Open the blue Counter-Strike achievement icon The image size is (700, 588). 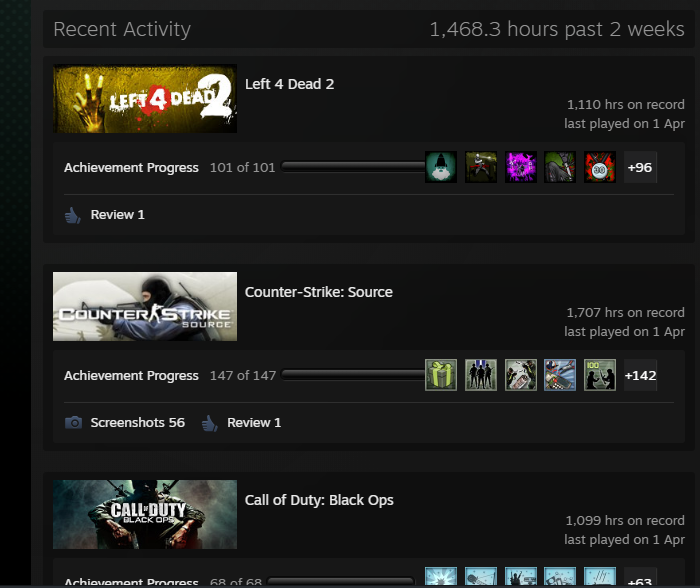(x=560, y=375)
